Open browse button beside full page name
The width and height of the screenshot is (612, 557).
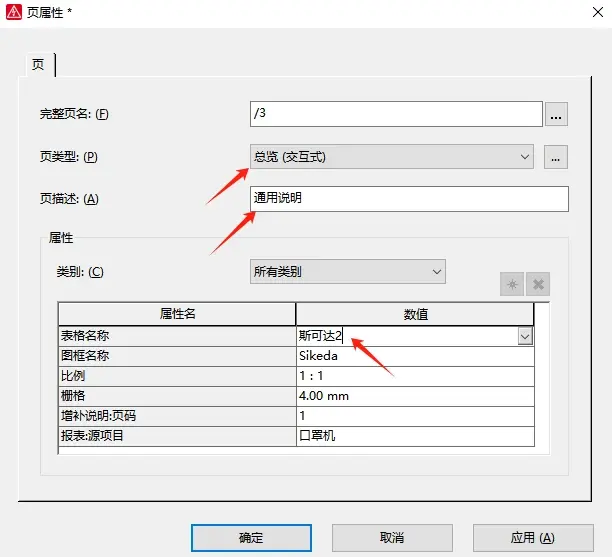[556, 114]
